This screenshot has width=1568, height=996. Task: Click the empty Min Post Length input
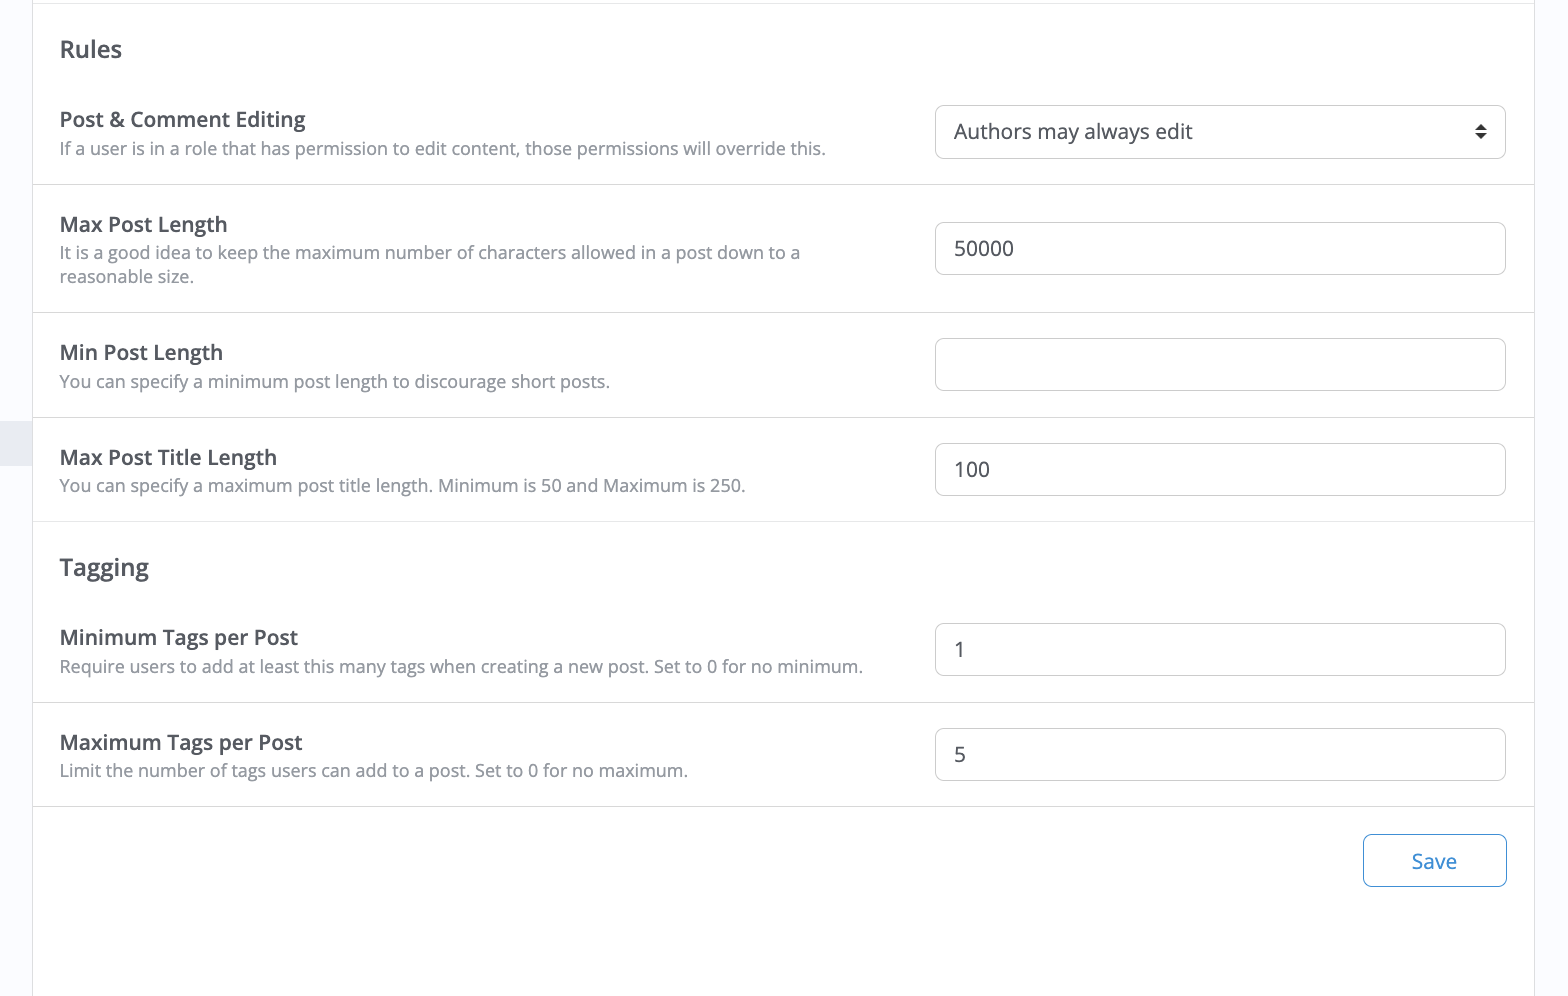click(1219, 365)
